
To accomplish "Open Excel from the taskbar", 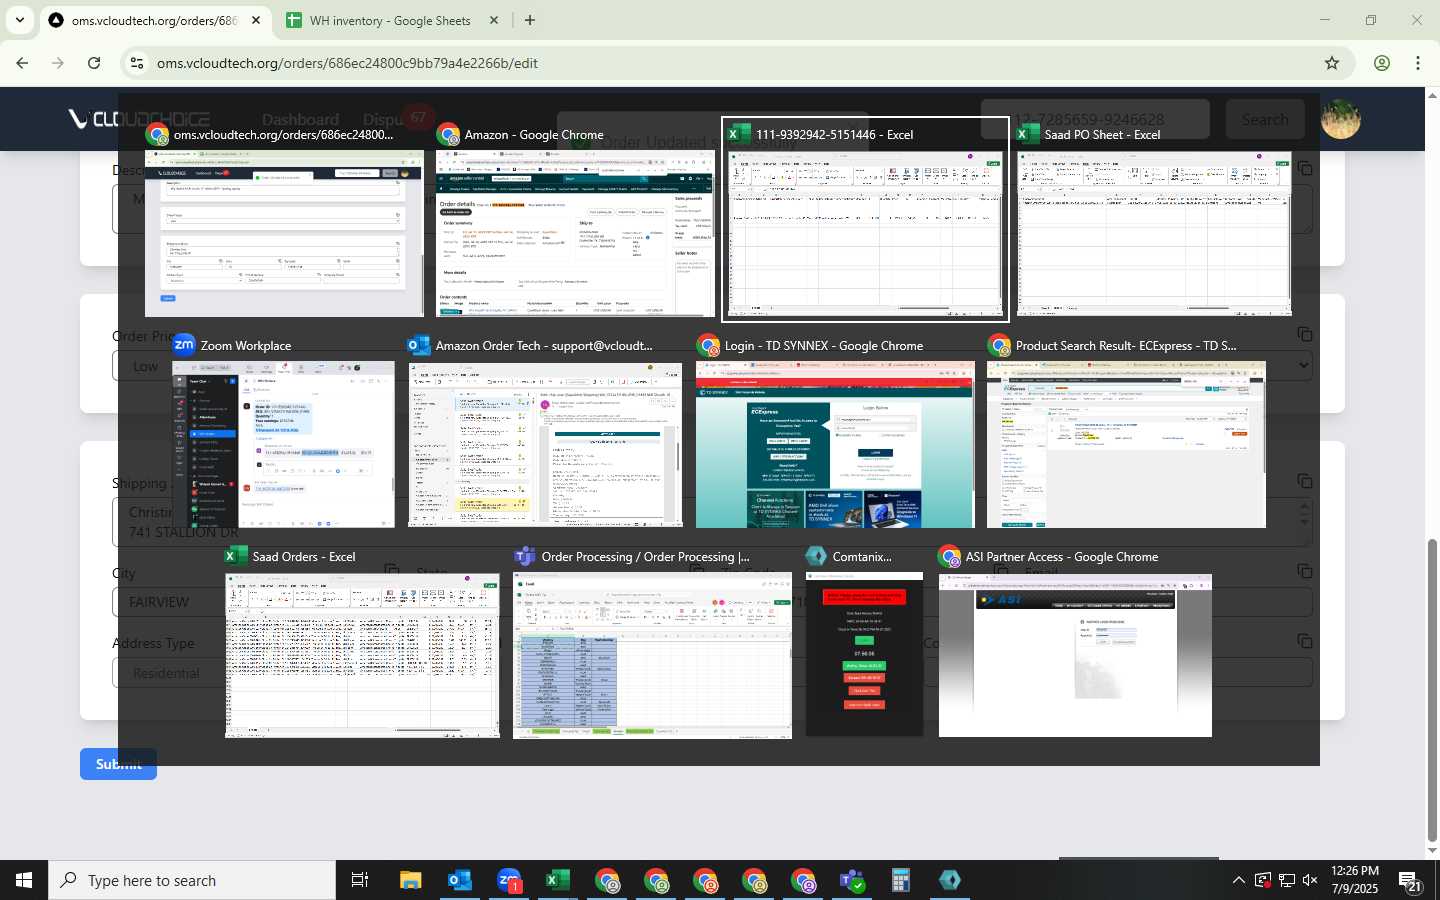I will (558, 880).
